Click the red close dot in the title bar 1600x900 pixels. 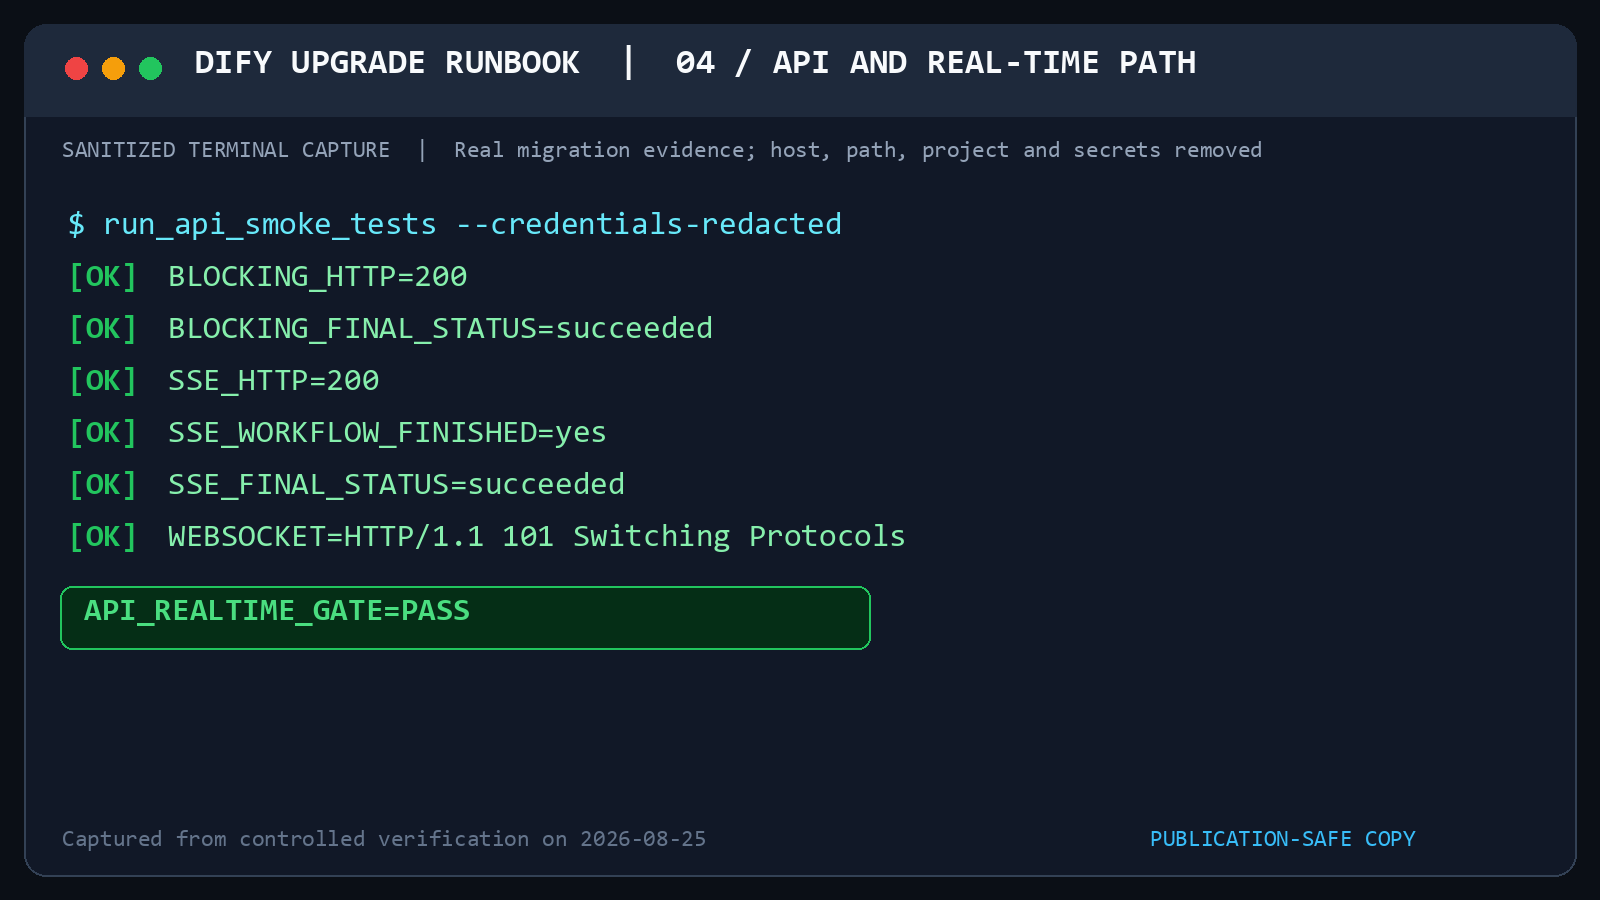point(76,68)
